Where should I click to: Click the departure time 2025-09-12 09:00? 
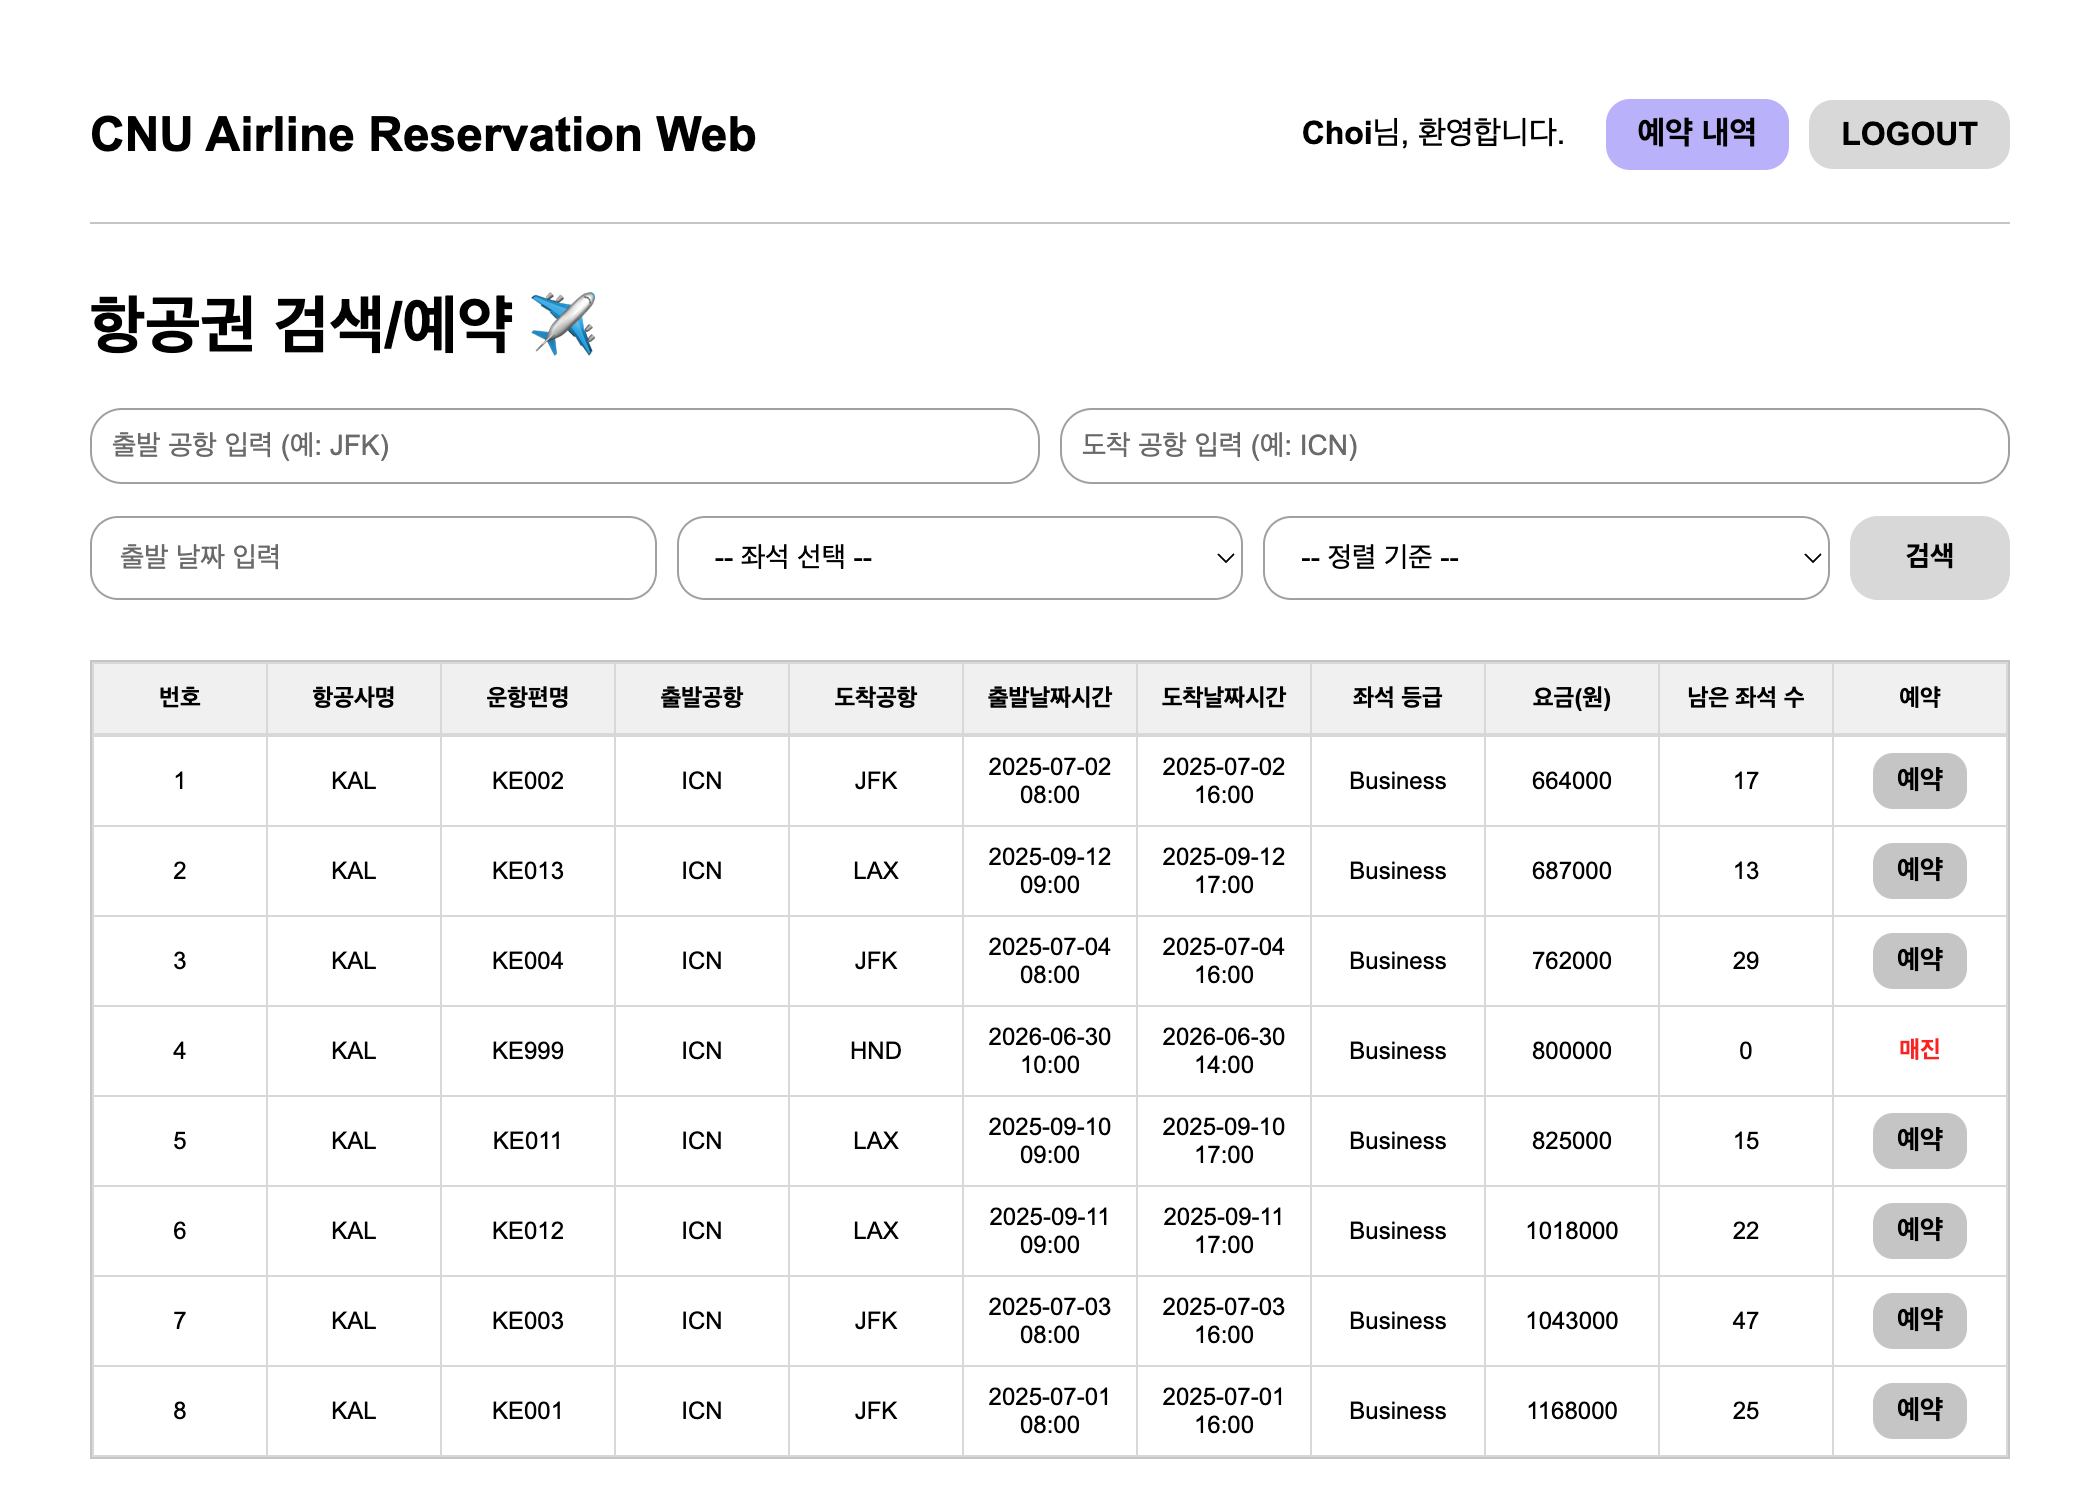point(1050,871)
